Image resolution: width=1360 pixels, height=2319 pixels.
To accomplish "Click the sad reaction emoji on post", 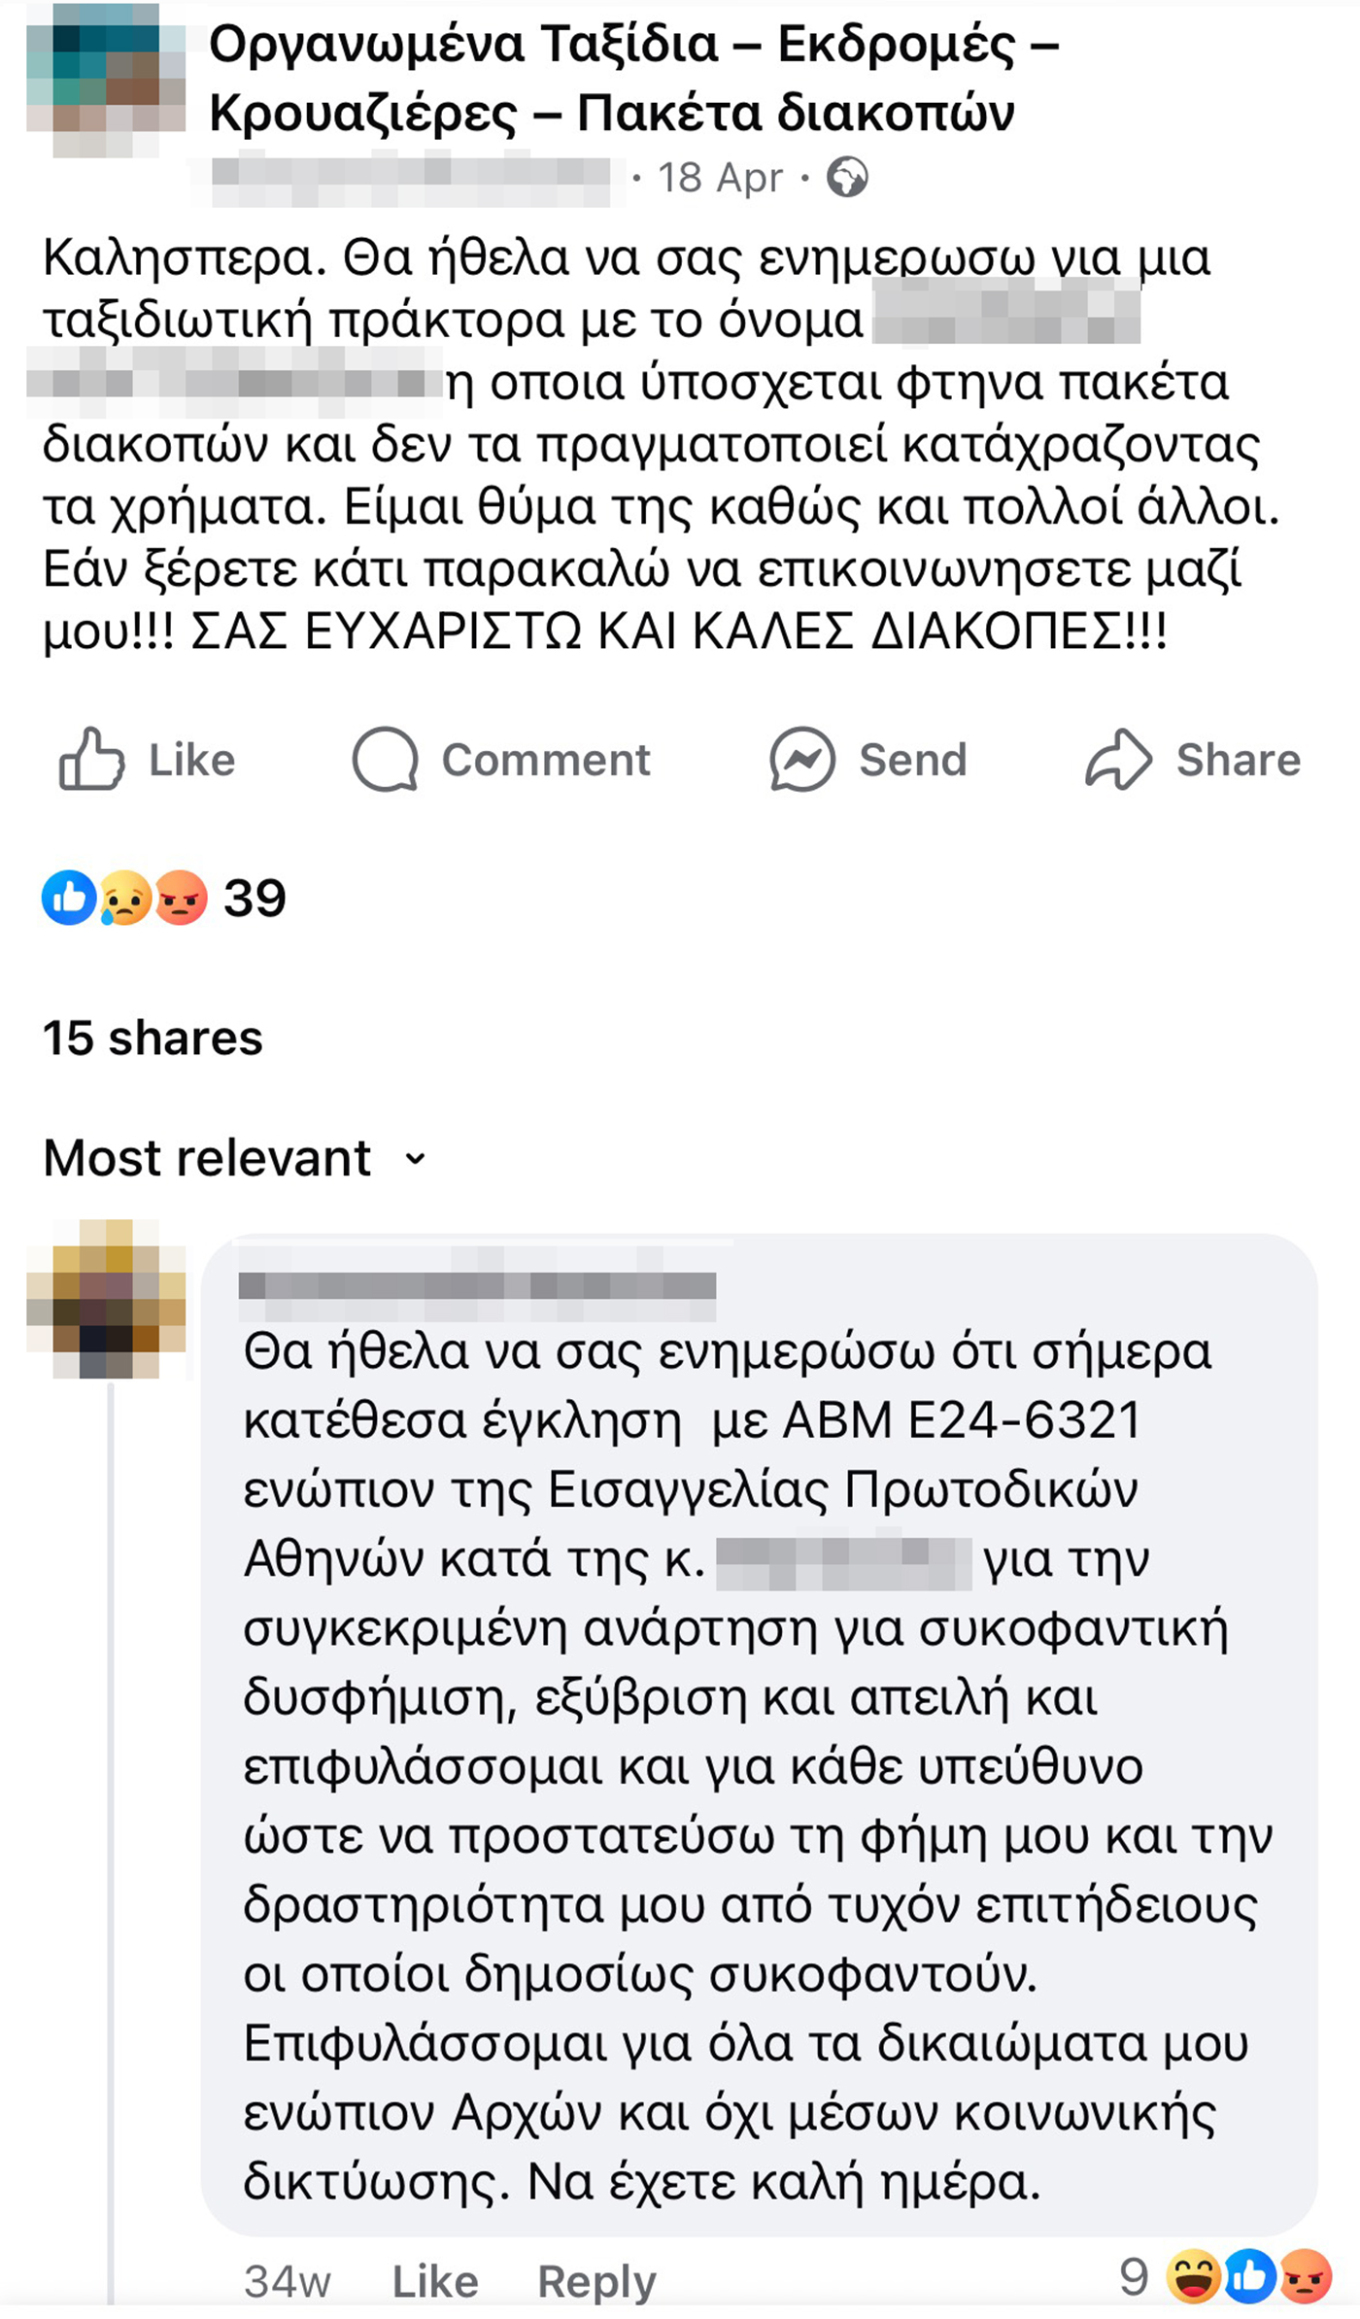I will (125, 897).
